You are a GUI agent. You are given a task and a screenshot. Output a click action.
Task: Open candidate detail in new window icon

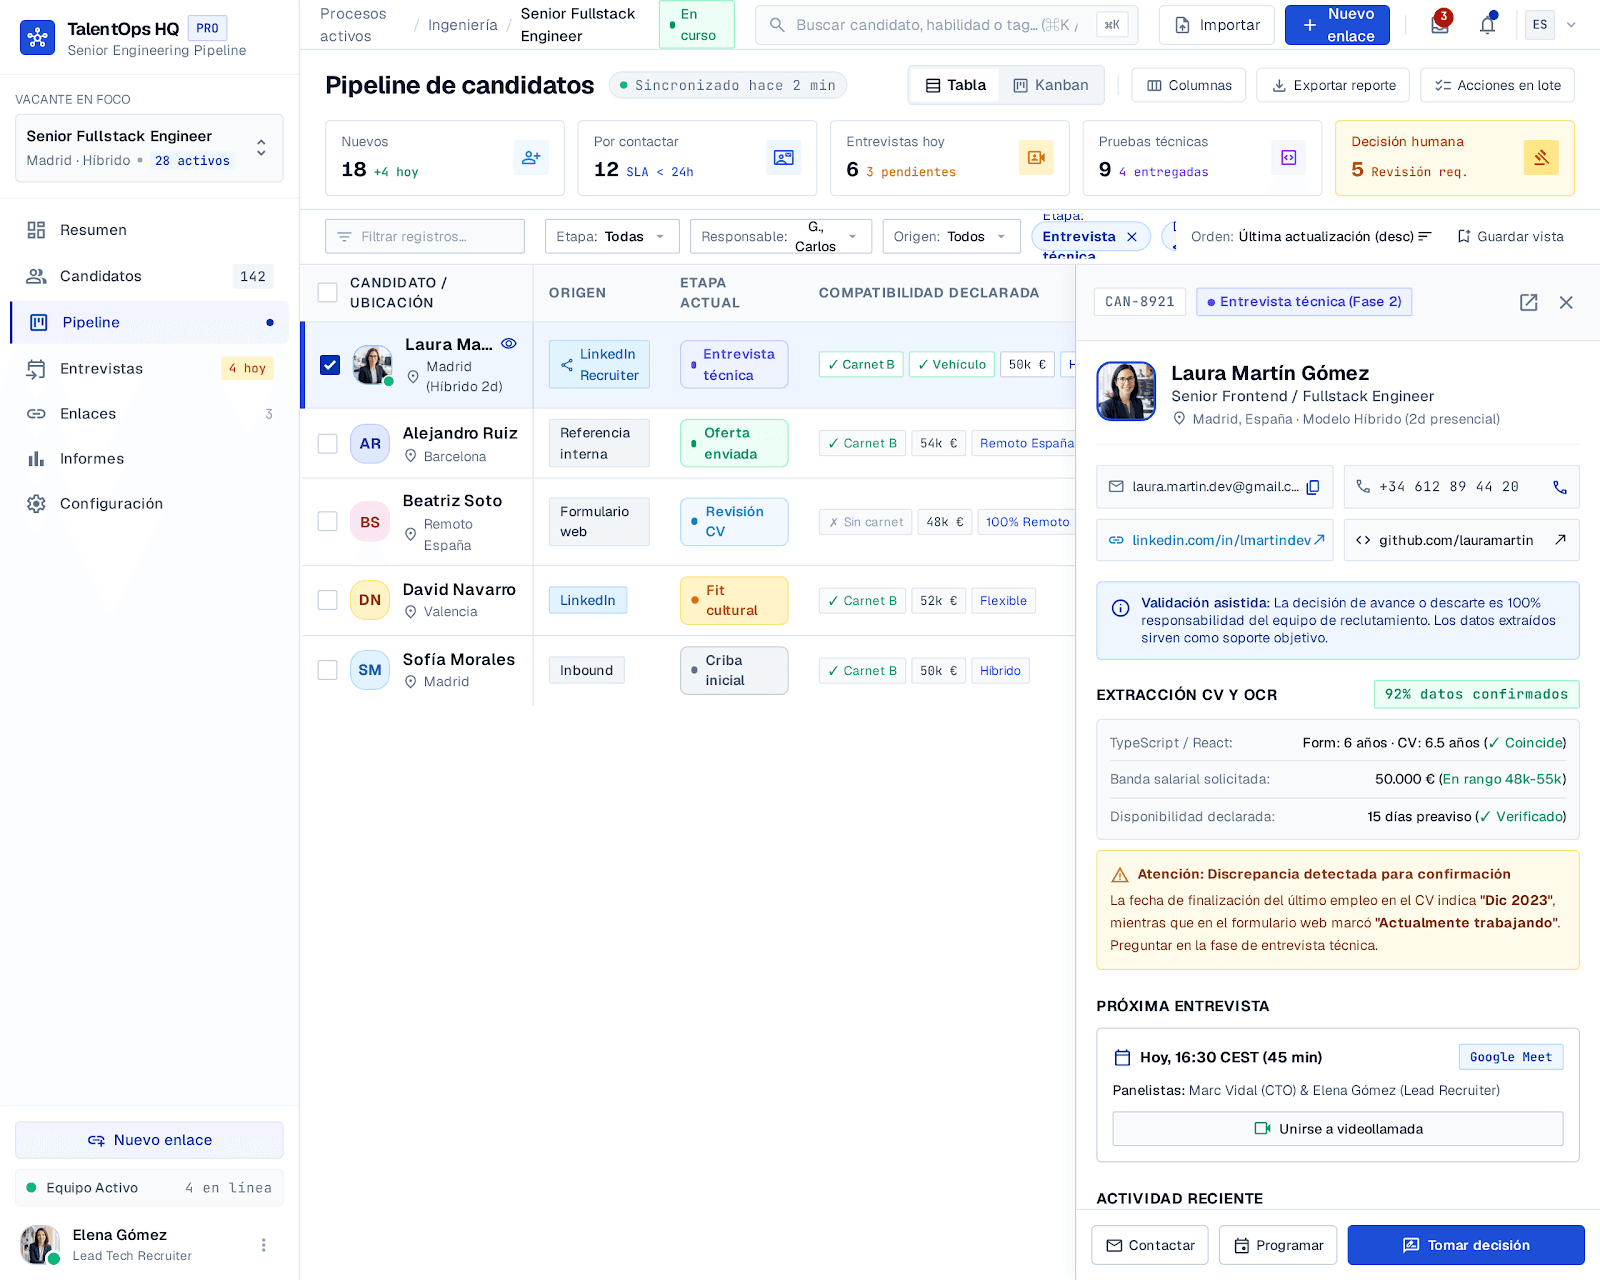(x=1529, y=302)
